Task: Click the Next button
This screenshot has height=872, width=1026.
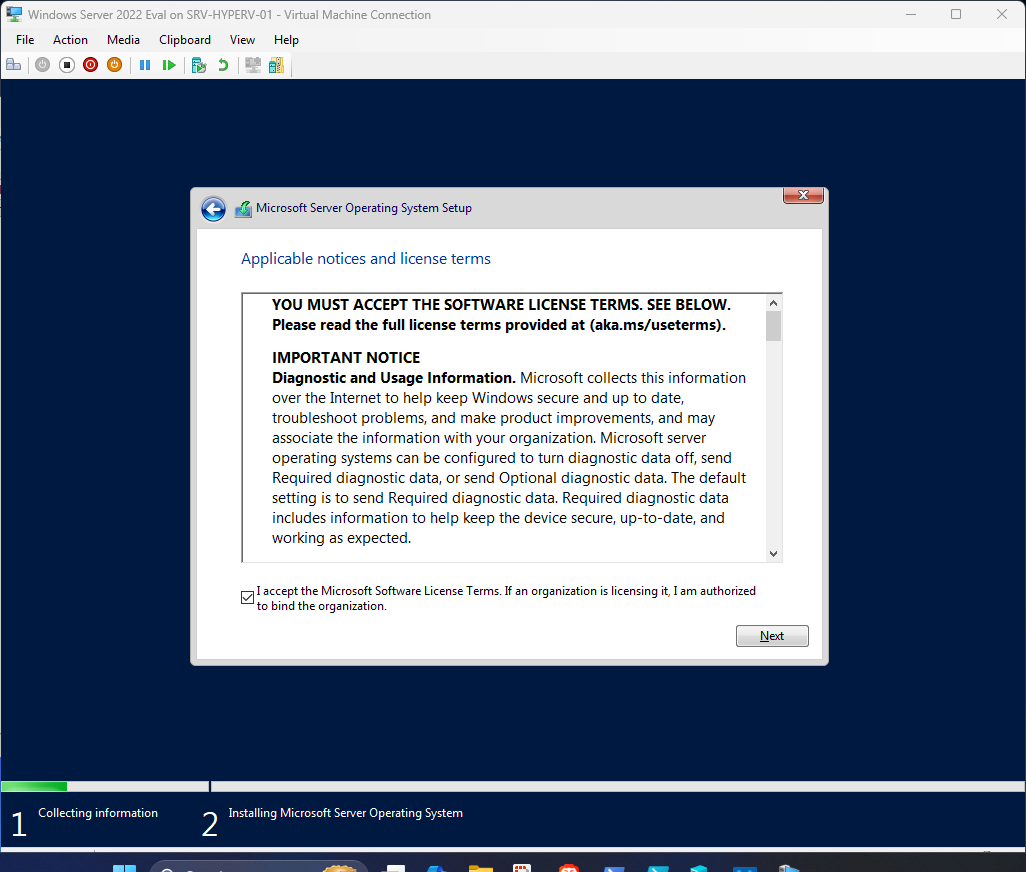Action: tap(772, 636)
